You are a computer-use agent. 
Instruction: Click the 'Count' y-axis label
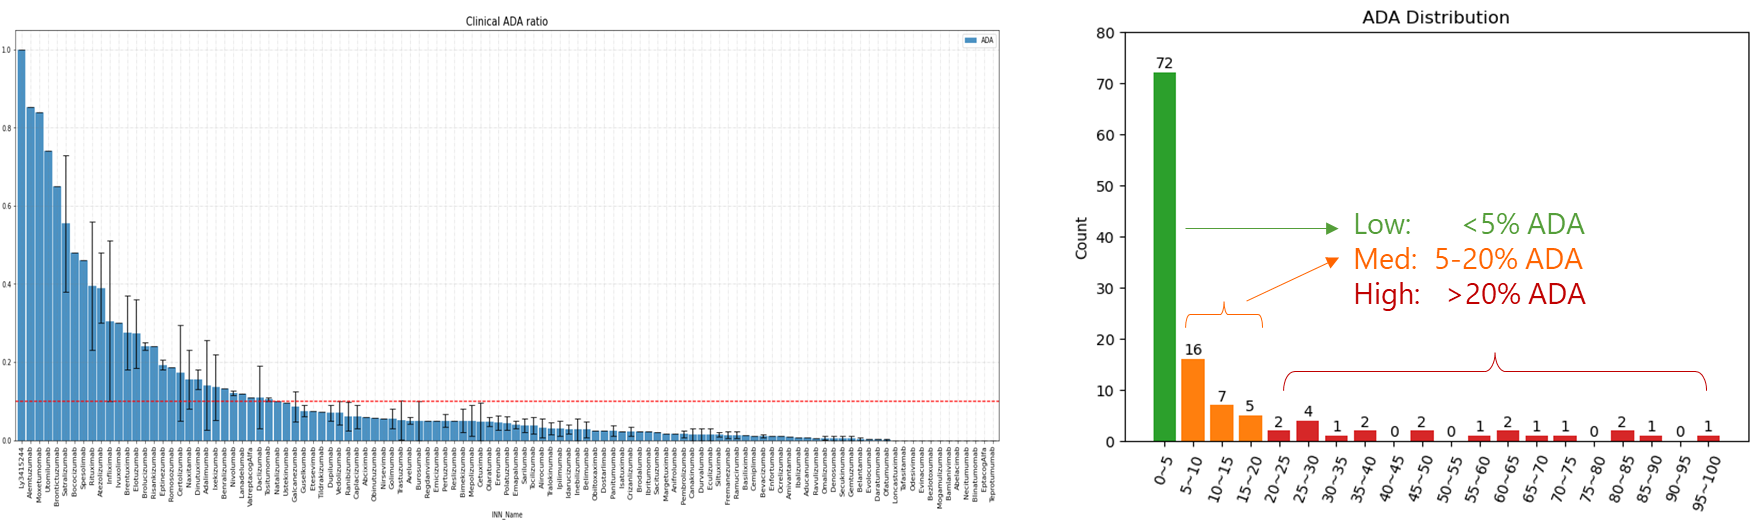1081,238
